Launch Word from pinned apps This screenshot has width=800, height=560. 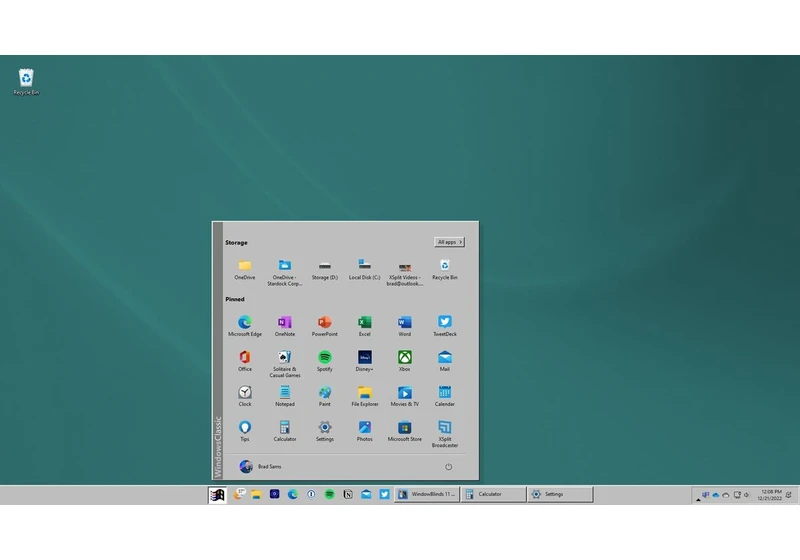tap(405, 326)
